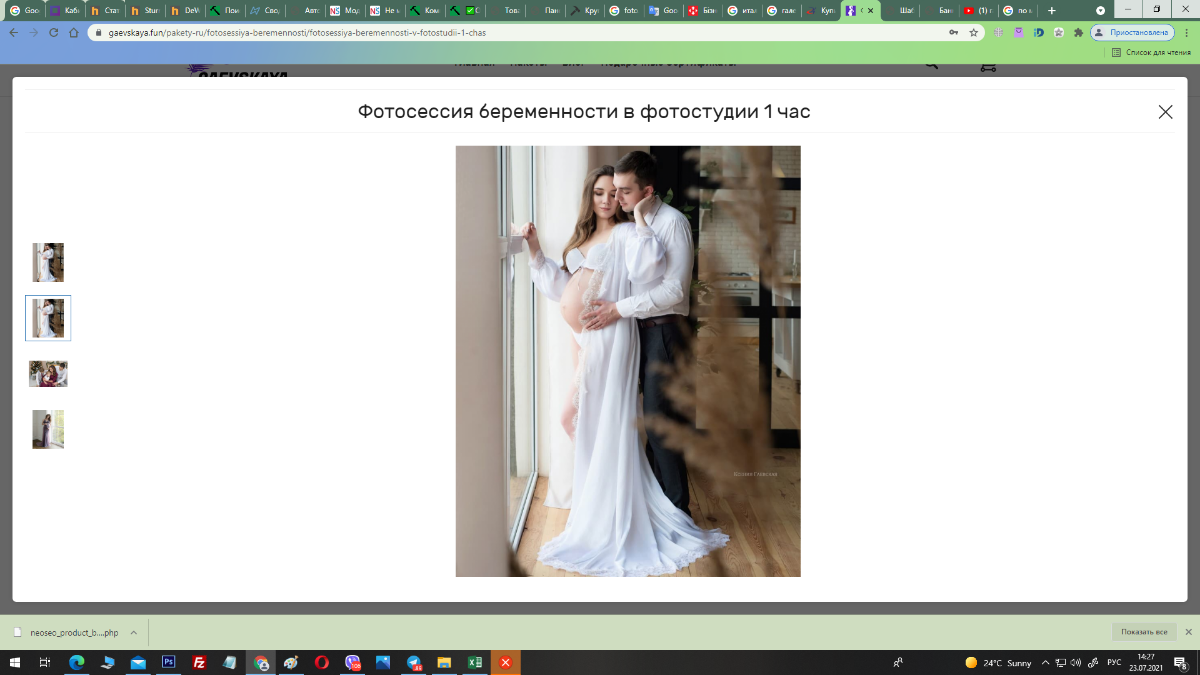Open saved password key icon

[x=953, y=32]
